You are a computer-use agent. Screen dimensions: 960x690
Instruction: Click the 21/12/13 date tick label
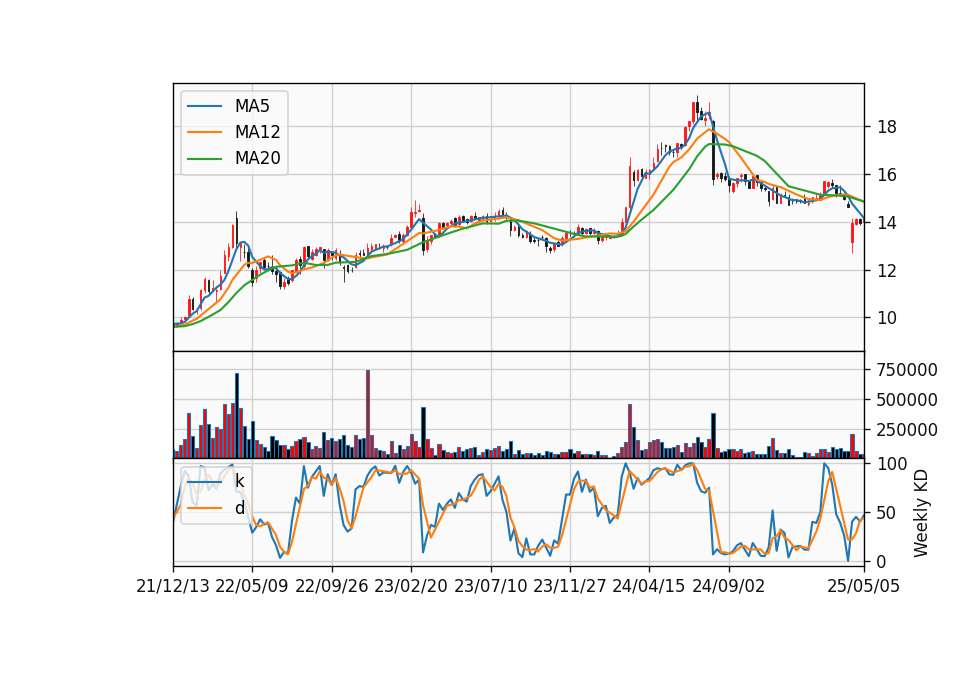173,586
